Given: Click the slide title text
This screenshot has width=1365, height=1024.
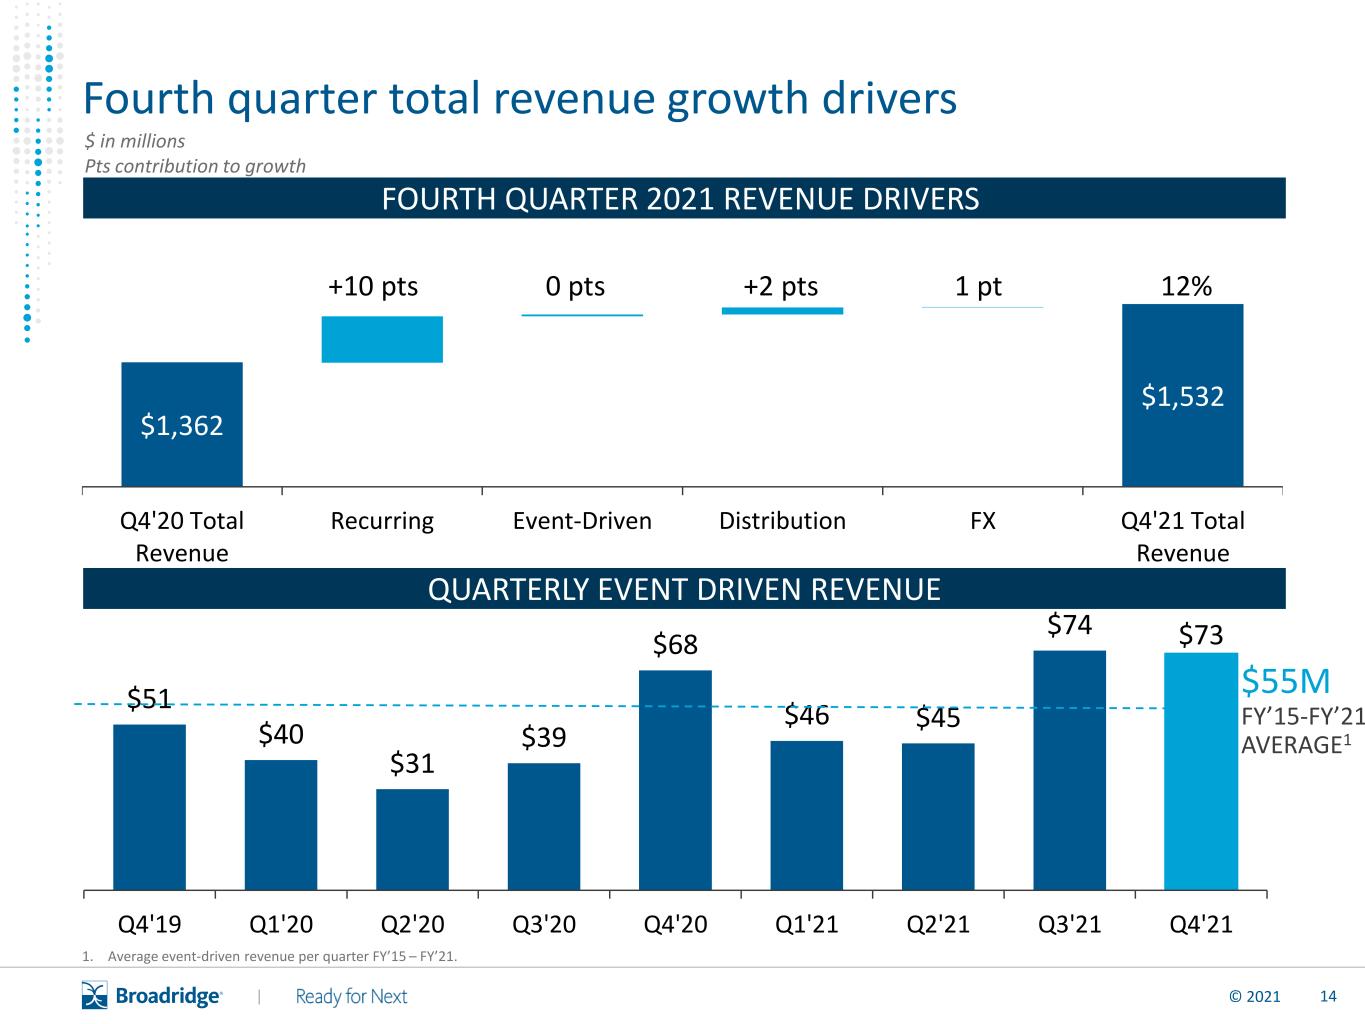Looking at the screenshot, I should point(520,98).
